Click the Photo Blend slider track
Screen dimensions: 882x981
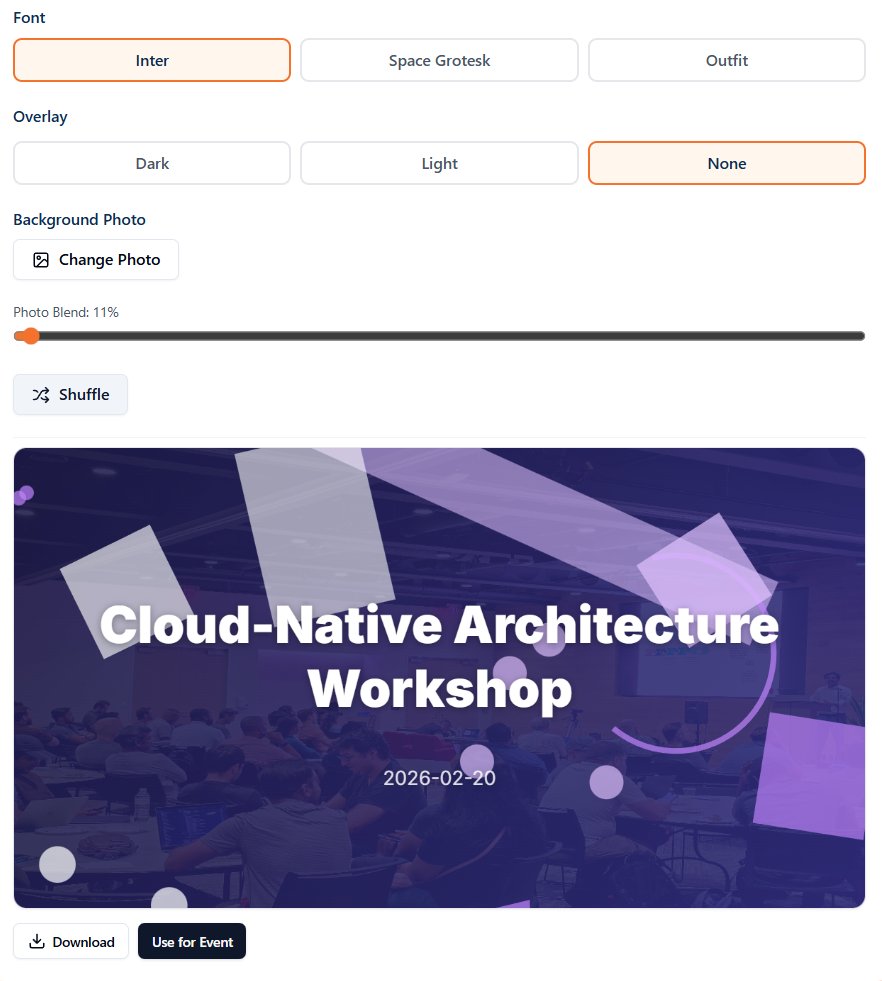click(x=439, y=337)
